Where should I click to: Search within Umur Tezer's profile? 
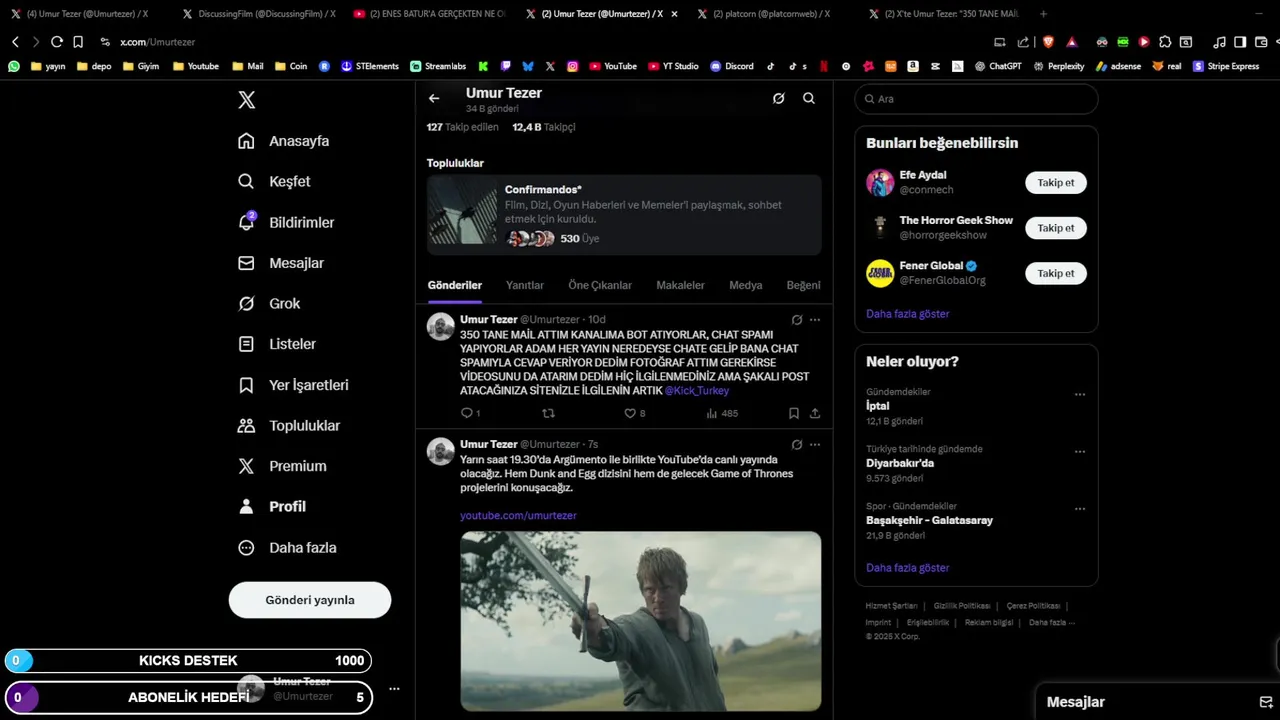[809, 98]
